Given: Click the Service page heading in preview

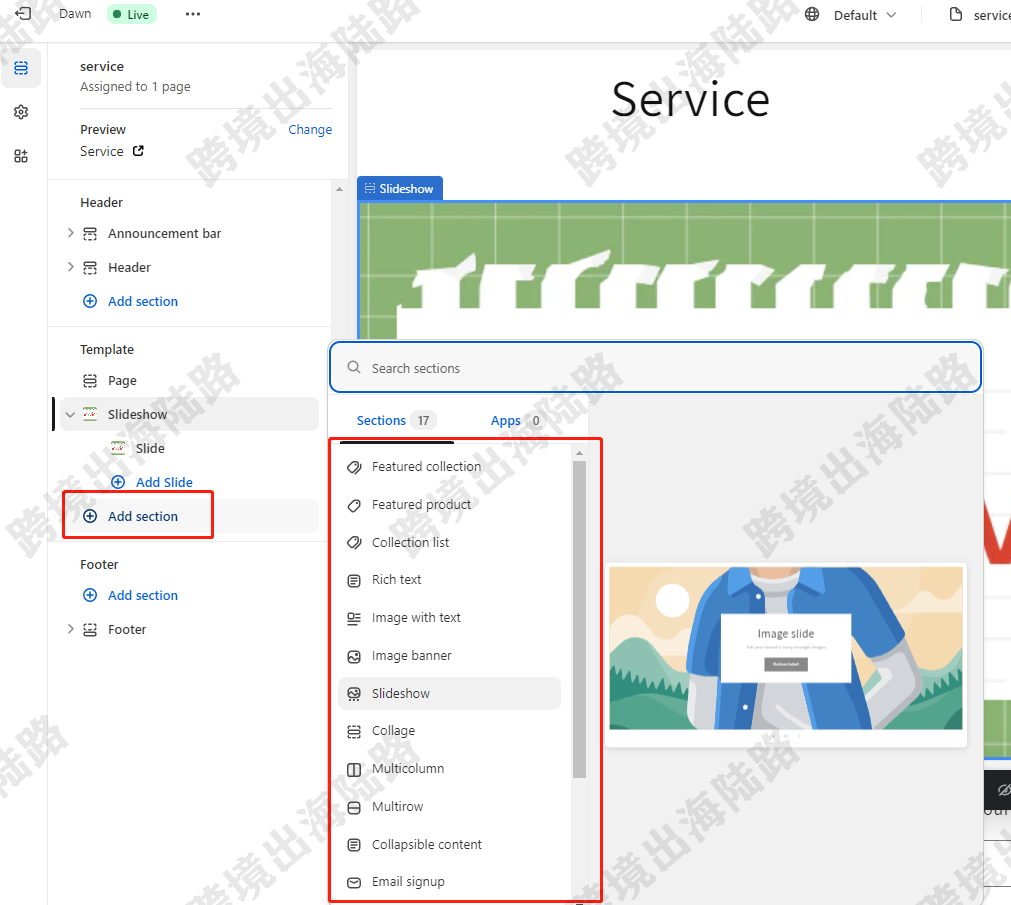Looking at the screenshot, I should tap(690, 100).
